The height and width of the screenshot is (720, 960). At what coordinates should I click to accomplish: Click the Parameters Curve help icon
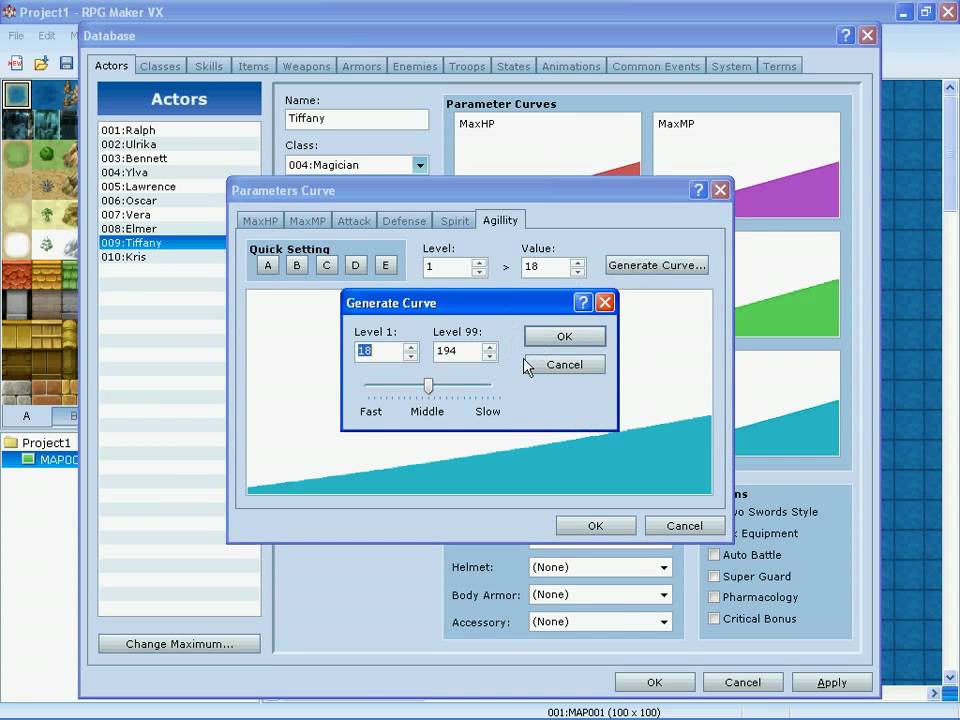pyautogui.click(x=699, y=190)
